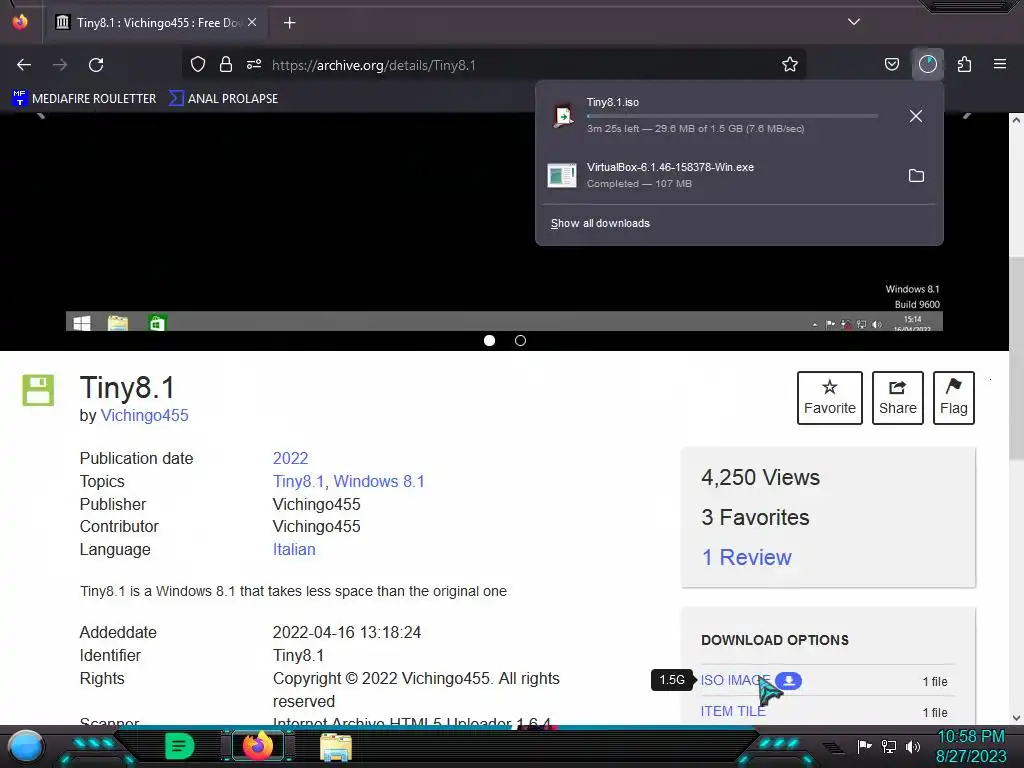Favorite this item
This screenshot has width=1024, height=768.
pyautogui.click(x=830, y=398)
